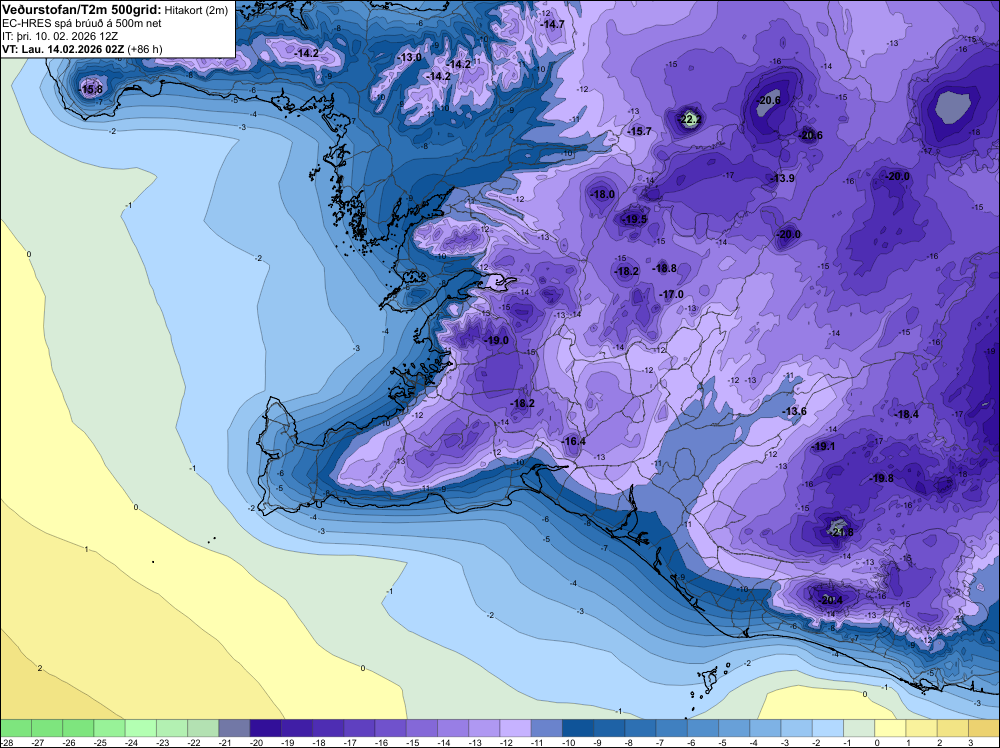Click the -13.9 temperature value
This screenshot has width=1000, height=748.
[x=783, y=178]
